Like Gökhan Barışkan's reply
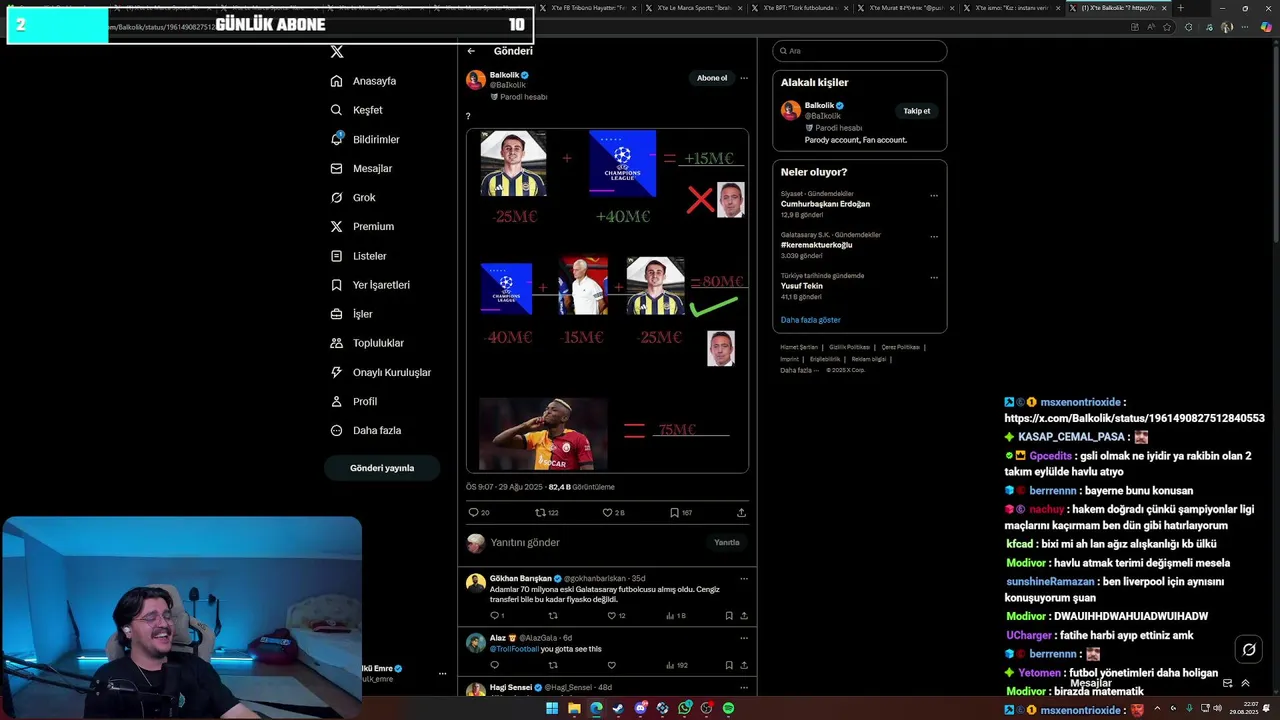Viewport: 1280px width, 720px height. coord(611,616)
